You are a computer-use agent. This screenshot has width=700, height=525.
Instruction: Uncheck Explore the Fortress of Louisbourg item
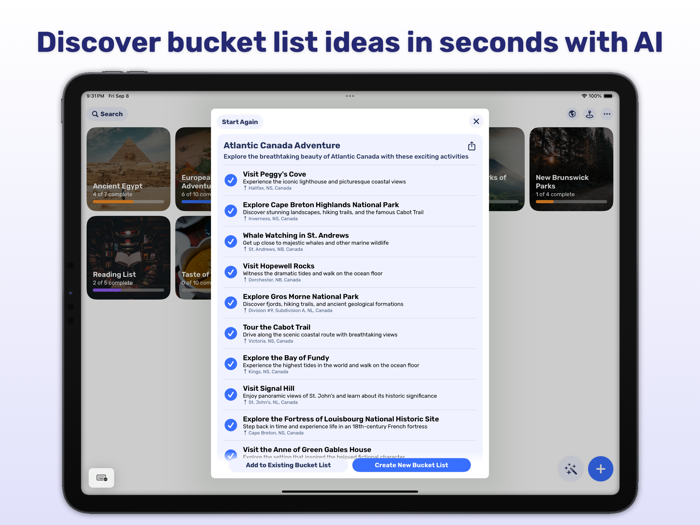pyautogui.click(x=231, y=425)
